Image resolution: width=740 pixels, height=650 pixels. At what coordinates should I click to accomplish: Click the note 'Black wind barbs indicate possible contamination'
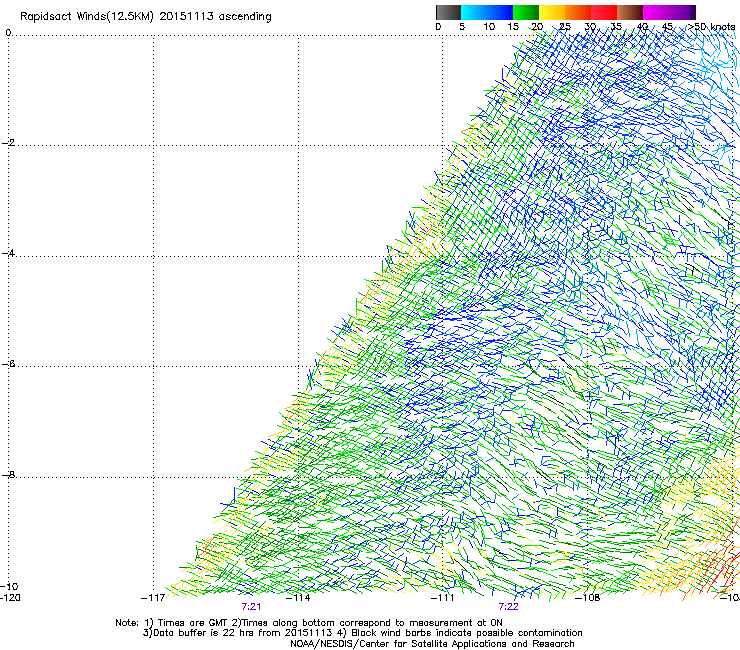[466, 633]
